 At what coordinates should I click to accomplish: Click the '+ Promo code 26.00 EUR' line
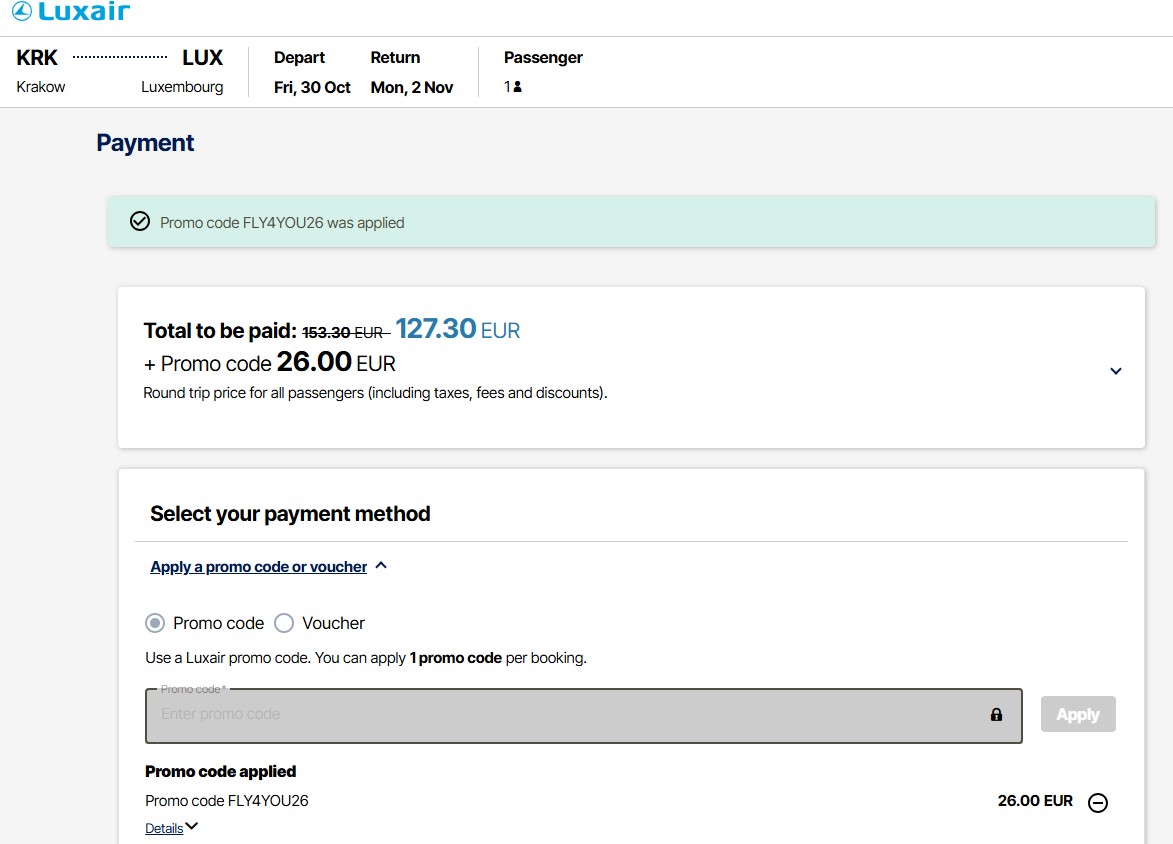tap(269, 362)
